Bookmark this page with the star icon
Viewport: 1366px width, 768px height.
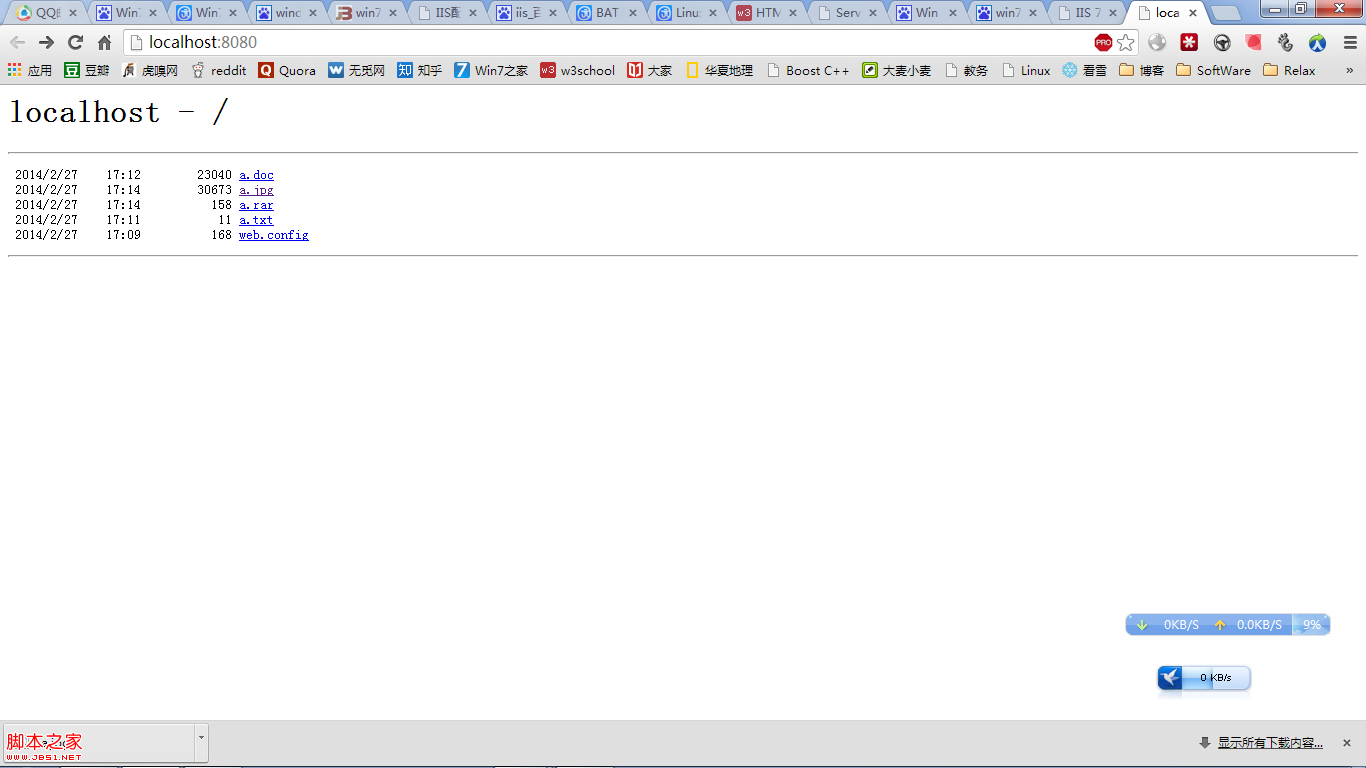tap(1126, 42)
